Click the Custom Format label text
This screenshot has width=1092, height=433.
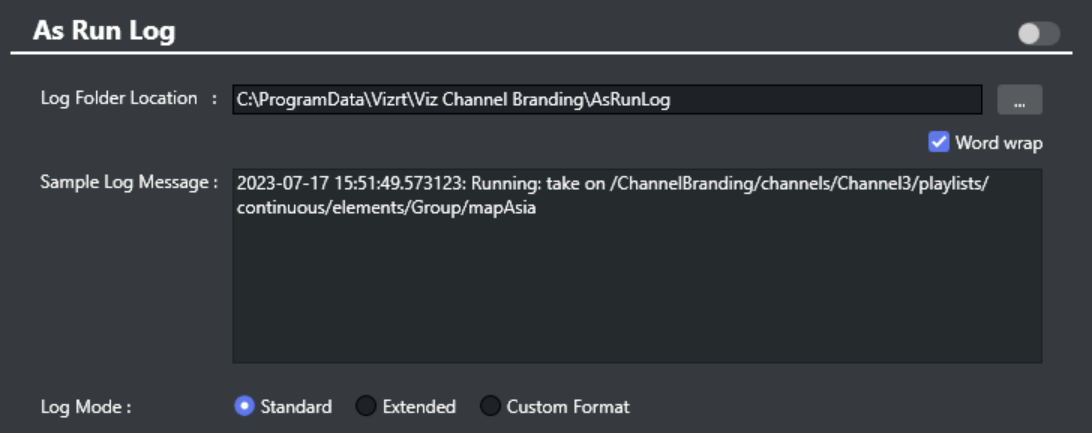pos(568,407)
